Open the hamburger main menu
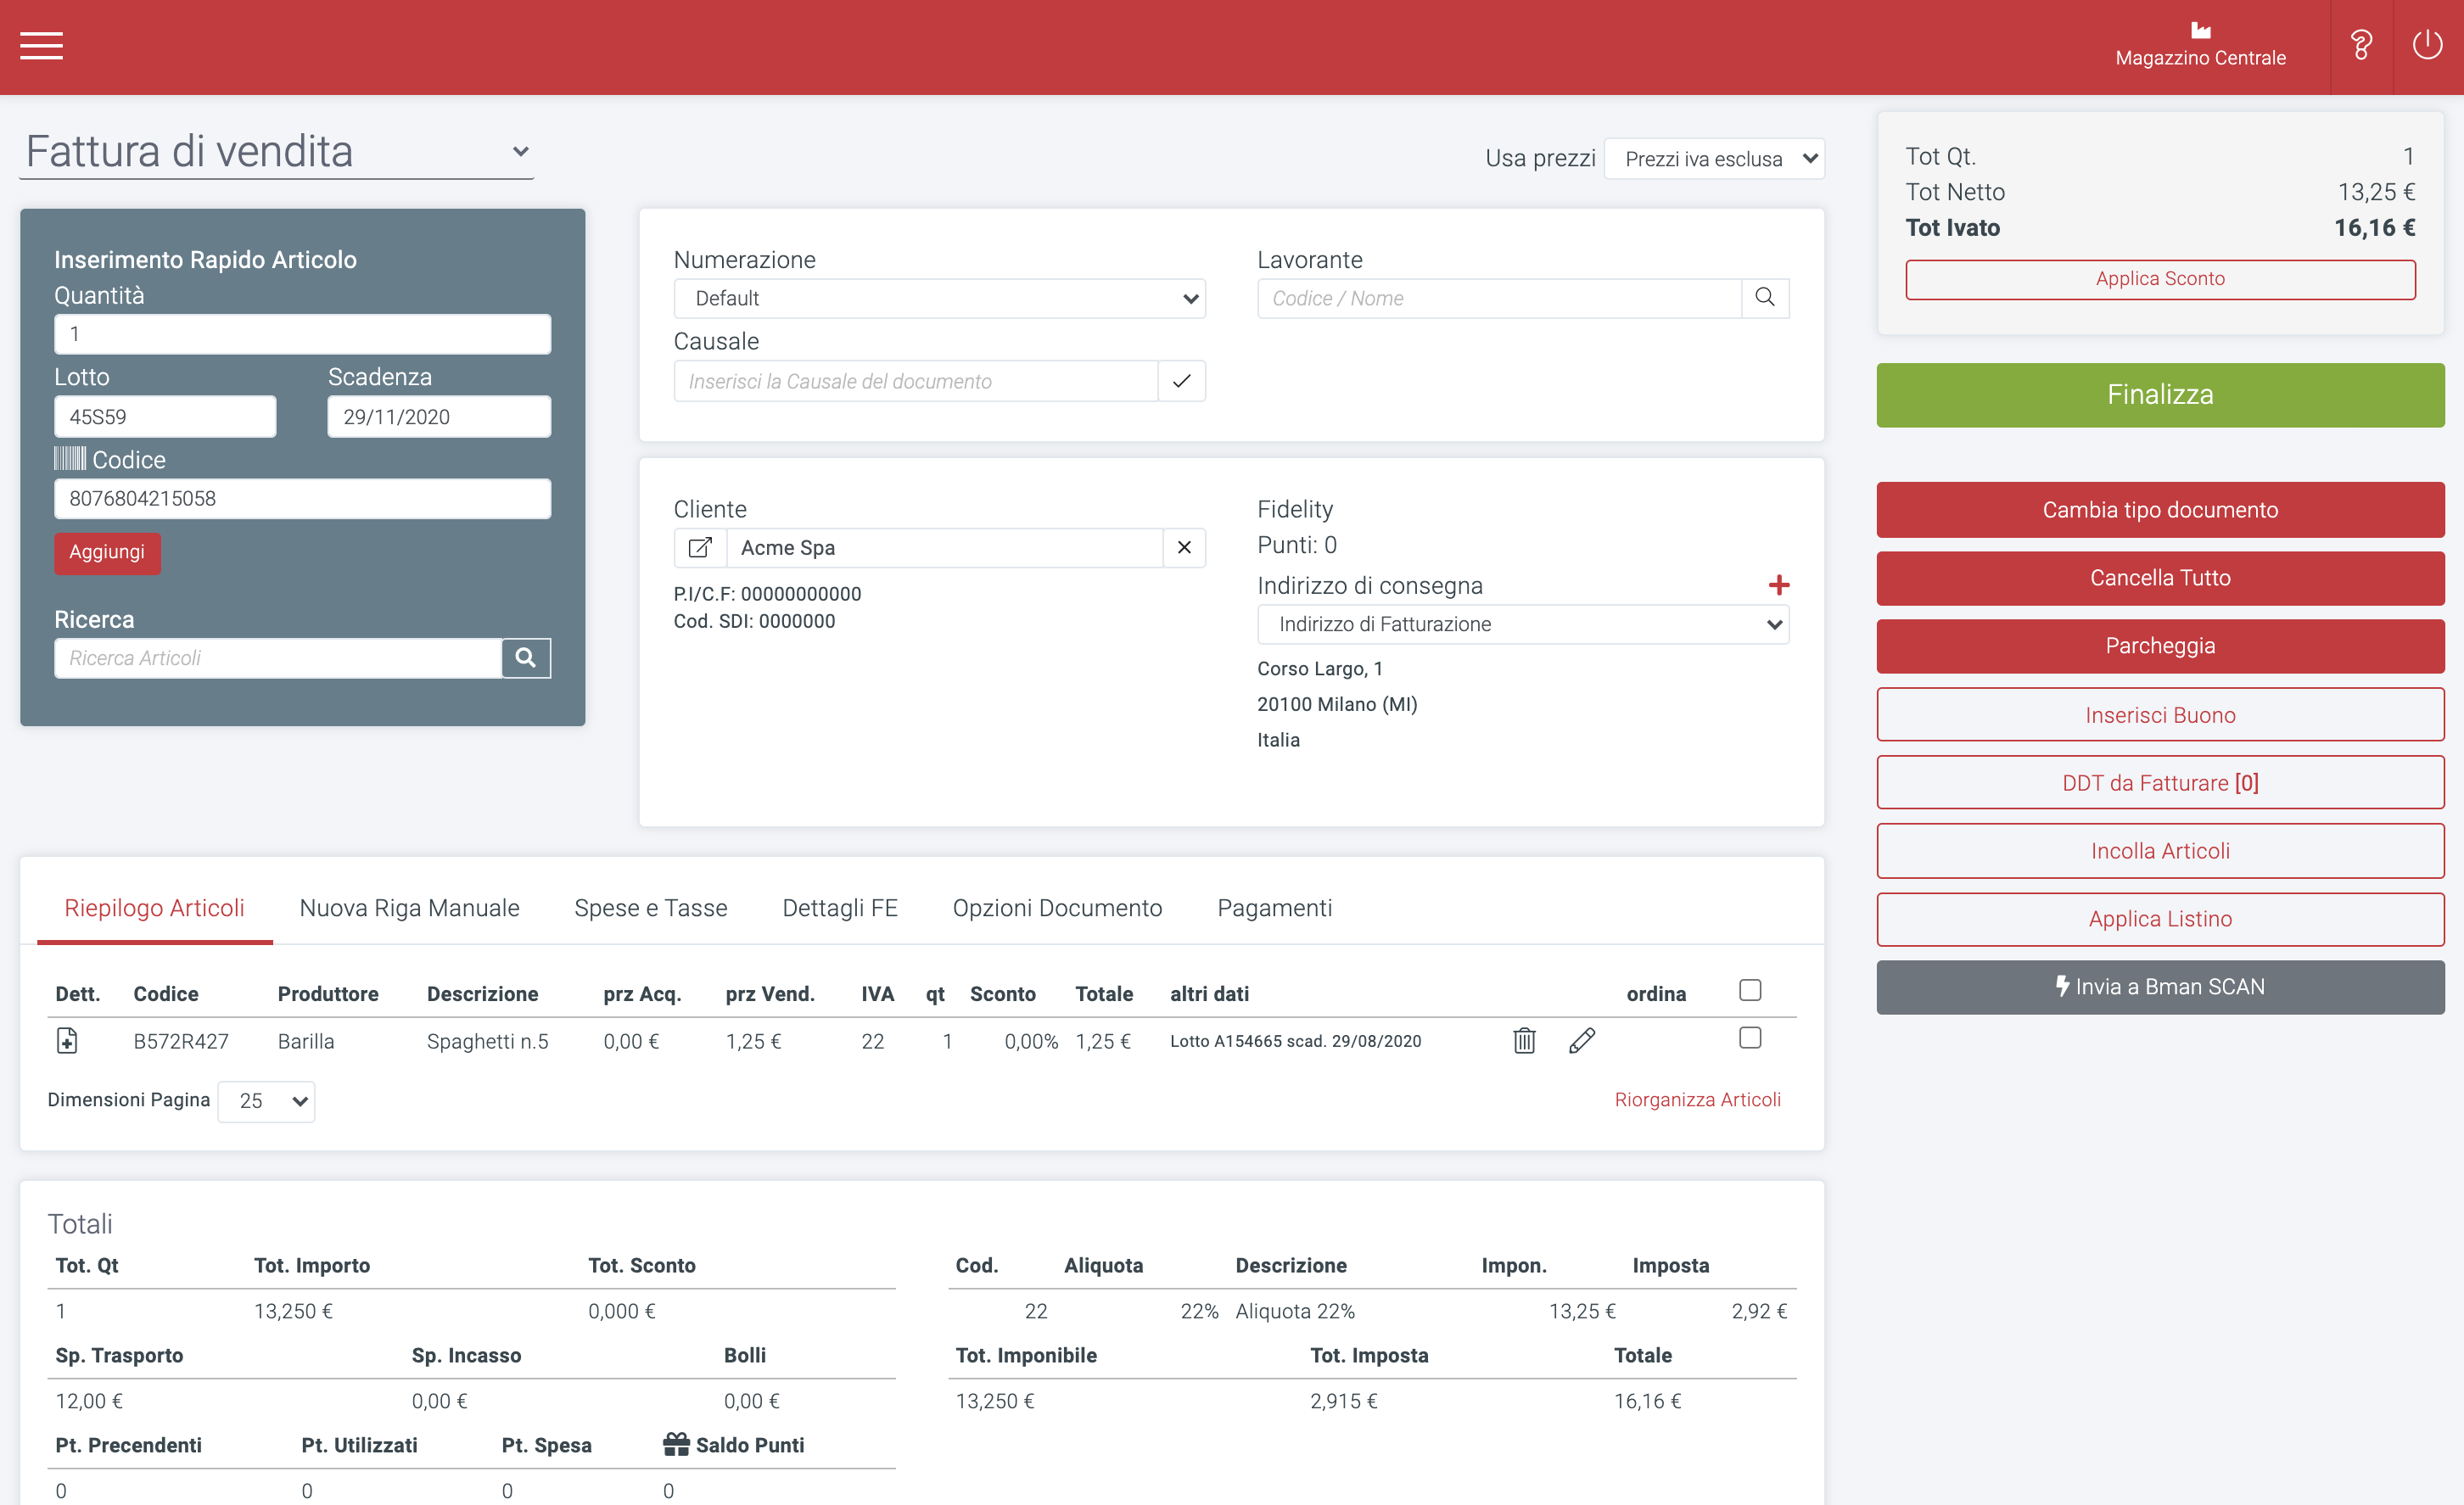This screenshot has width=2464, height=1505. 41,46
